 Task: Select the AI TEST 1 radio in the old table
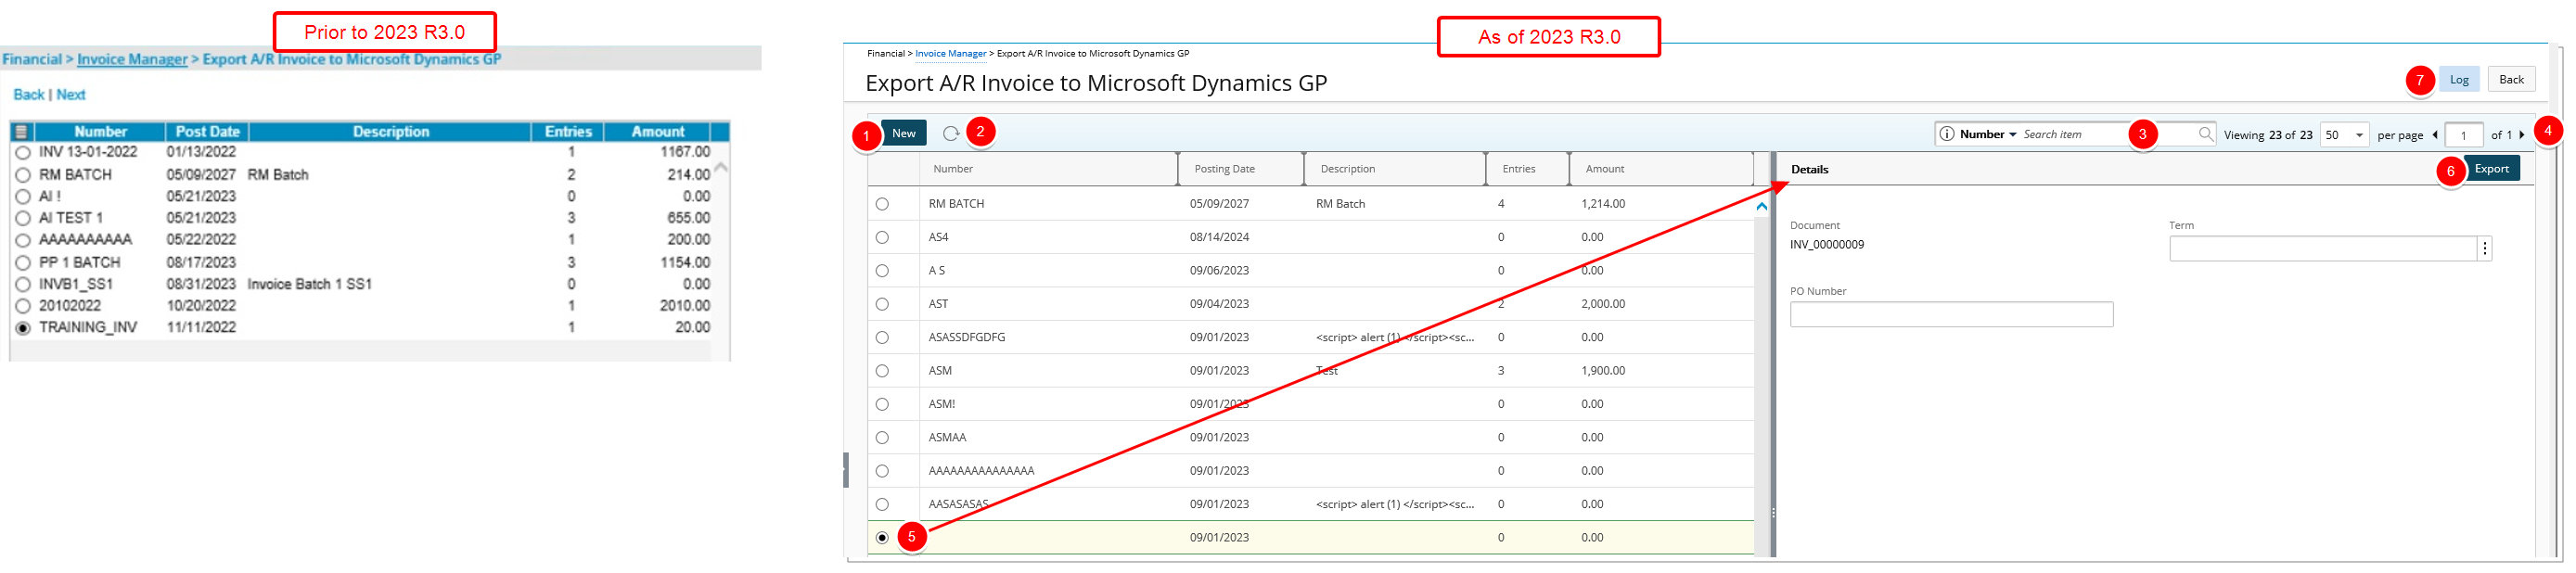23,218
